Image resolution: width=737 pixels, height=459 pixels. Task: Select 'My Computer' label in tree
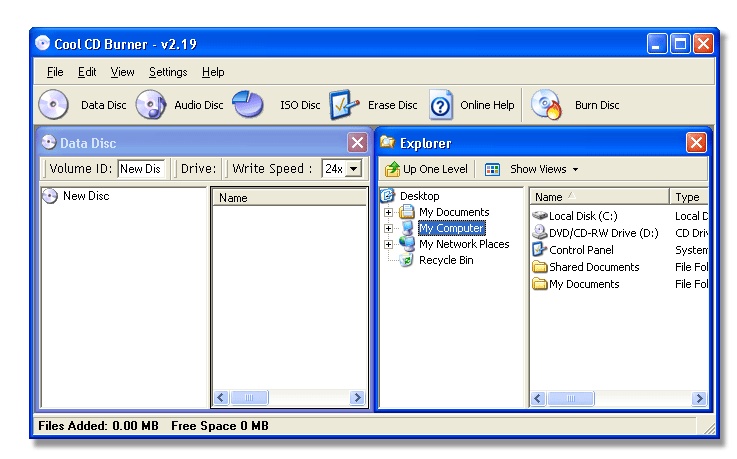451,228
